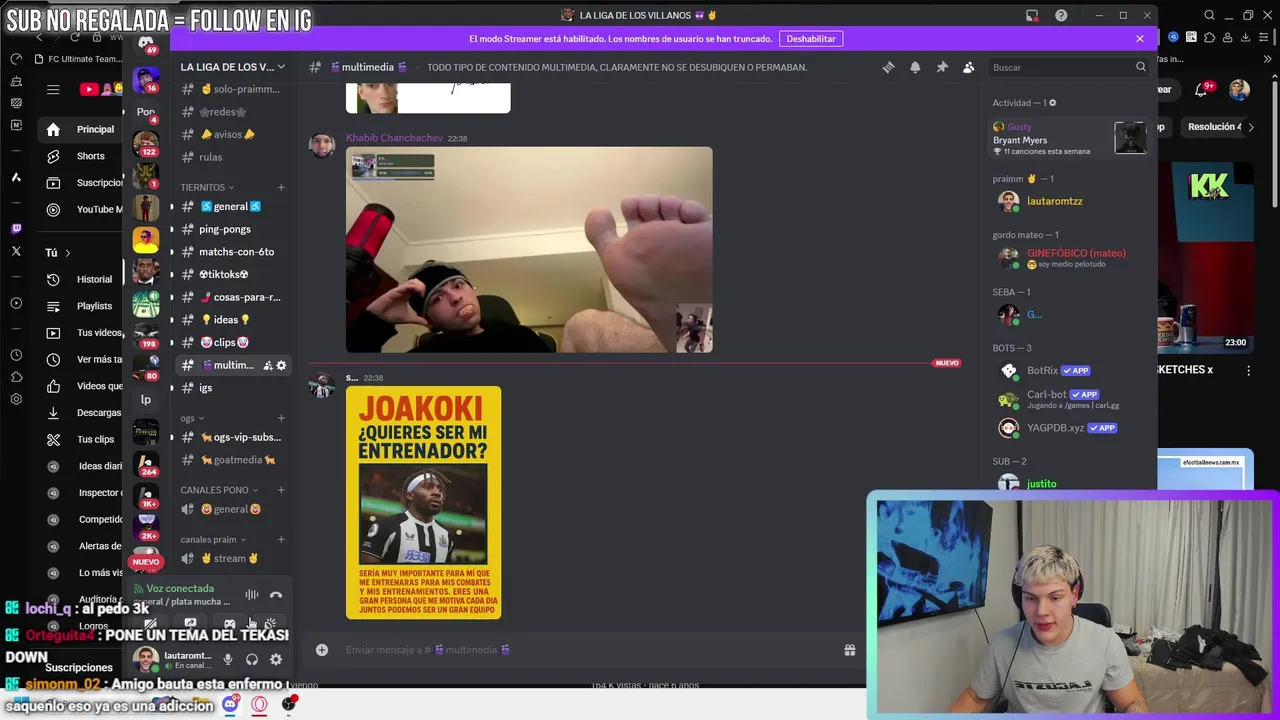The height and width of the screenshot is (720, 1280).
Task: Open YAGPDB.xyz in member list
Action: pos(1070,428)
